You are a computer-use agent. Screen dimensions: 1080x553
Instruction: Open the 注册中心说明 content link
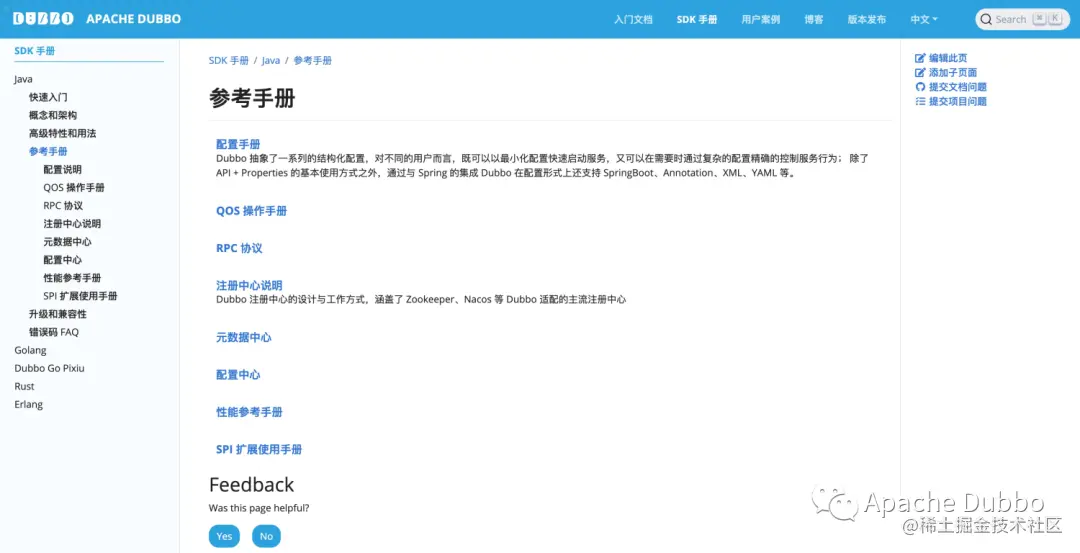249,285
